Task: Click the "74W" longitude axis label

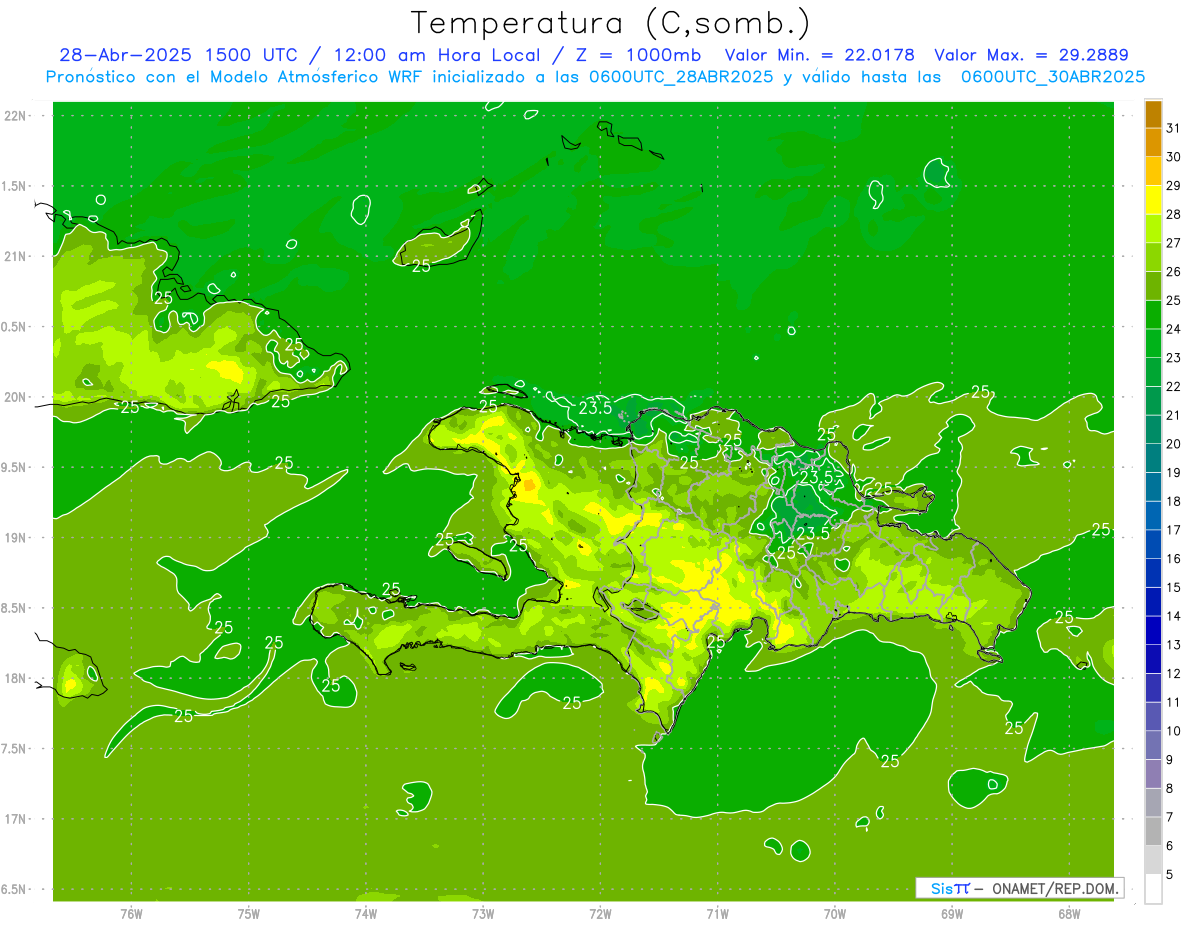Action: tap(366, 914)
